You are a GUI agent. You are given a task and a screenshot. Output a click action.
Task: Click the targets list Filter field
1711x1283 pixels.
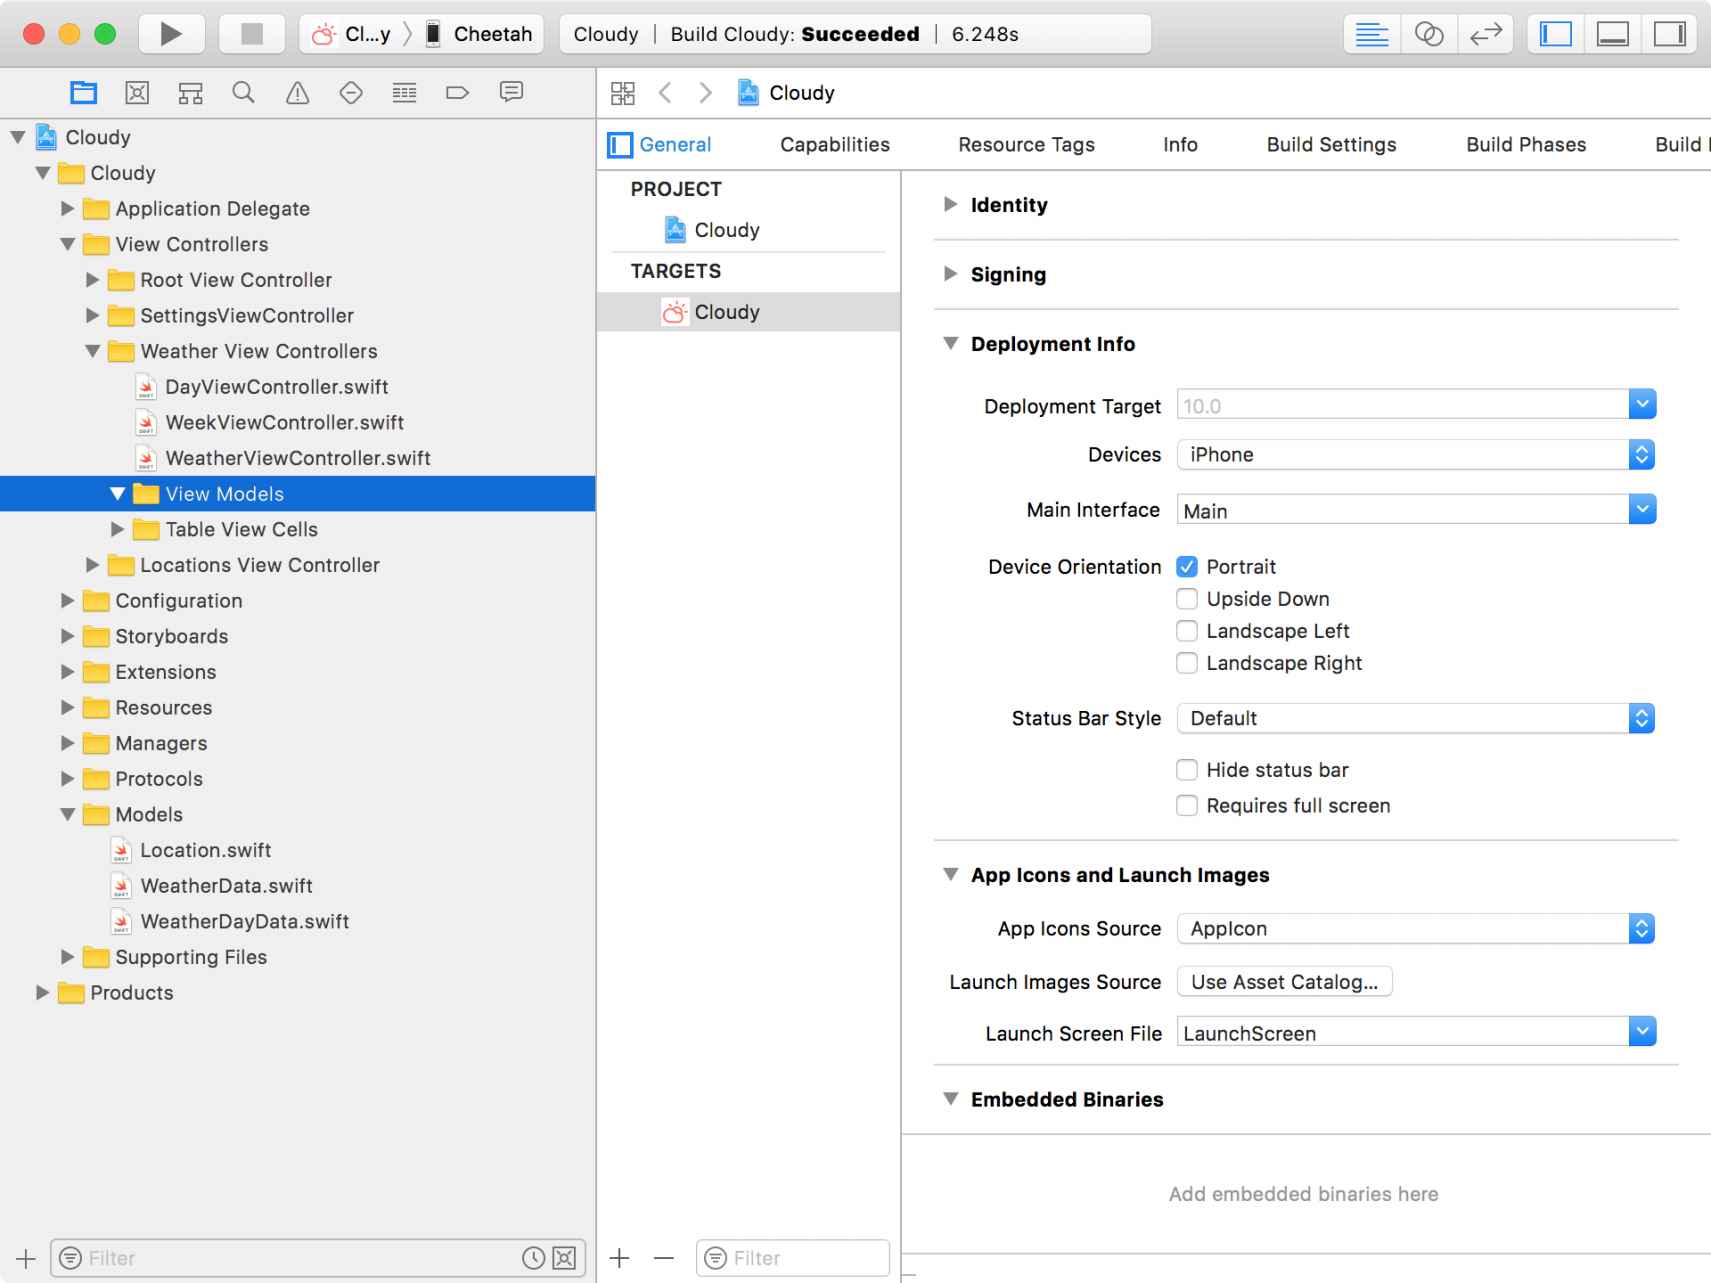(793, 1258)
